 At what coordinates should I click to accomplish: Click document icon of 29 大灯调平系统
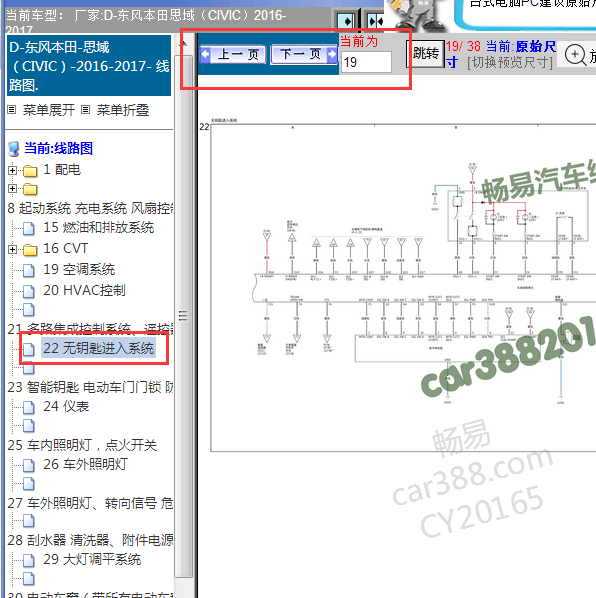[x=29, y=560]
